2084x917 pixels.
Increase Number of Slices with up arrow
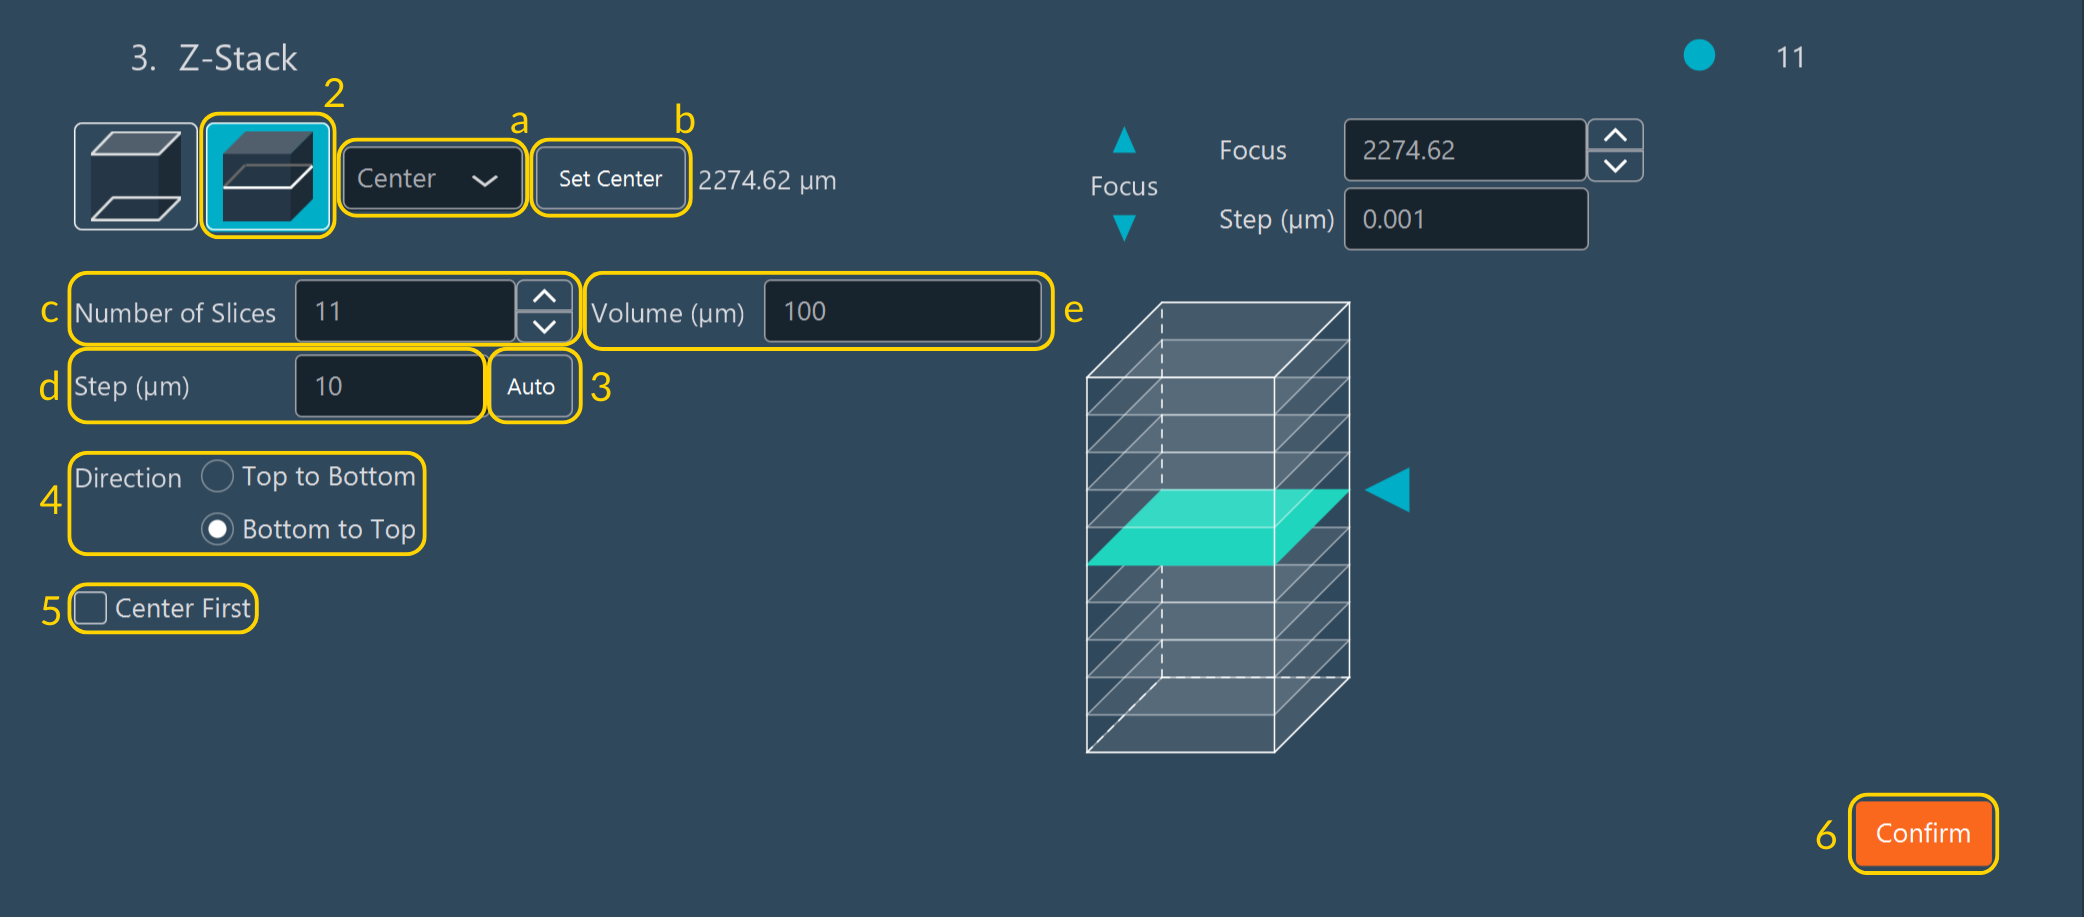(544, 297)
